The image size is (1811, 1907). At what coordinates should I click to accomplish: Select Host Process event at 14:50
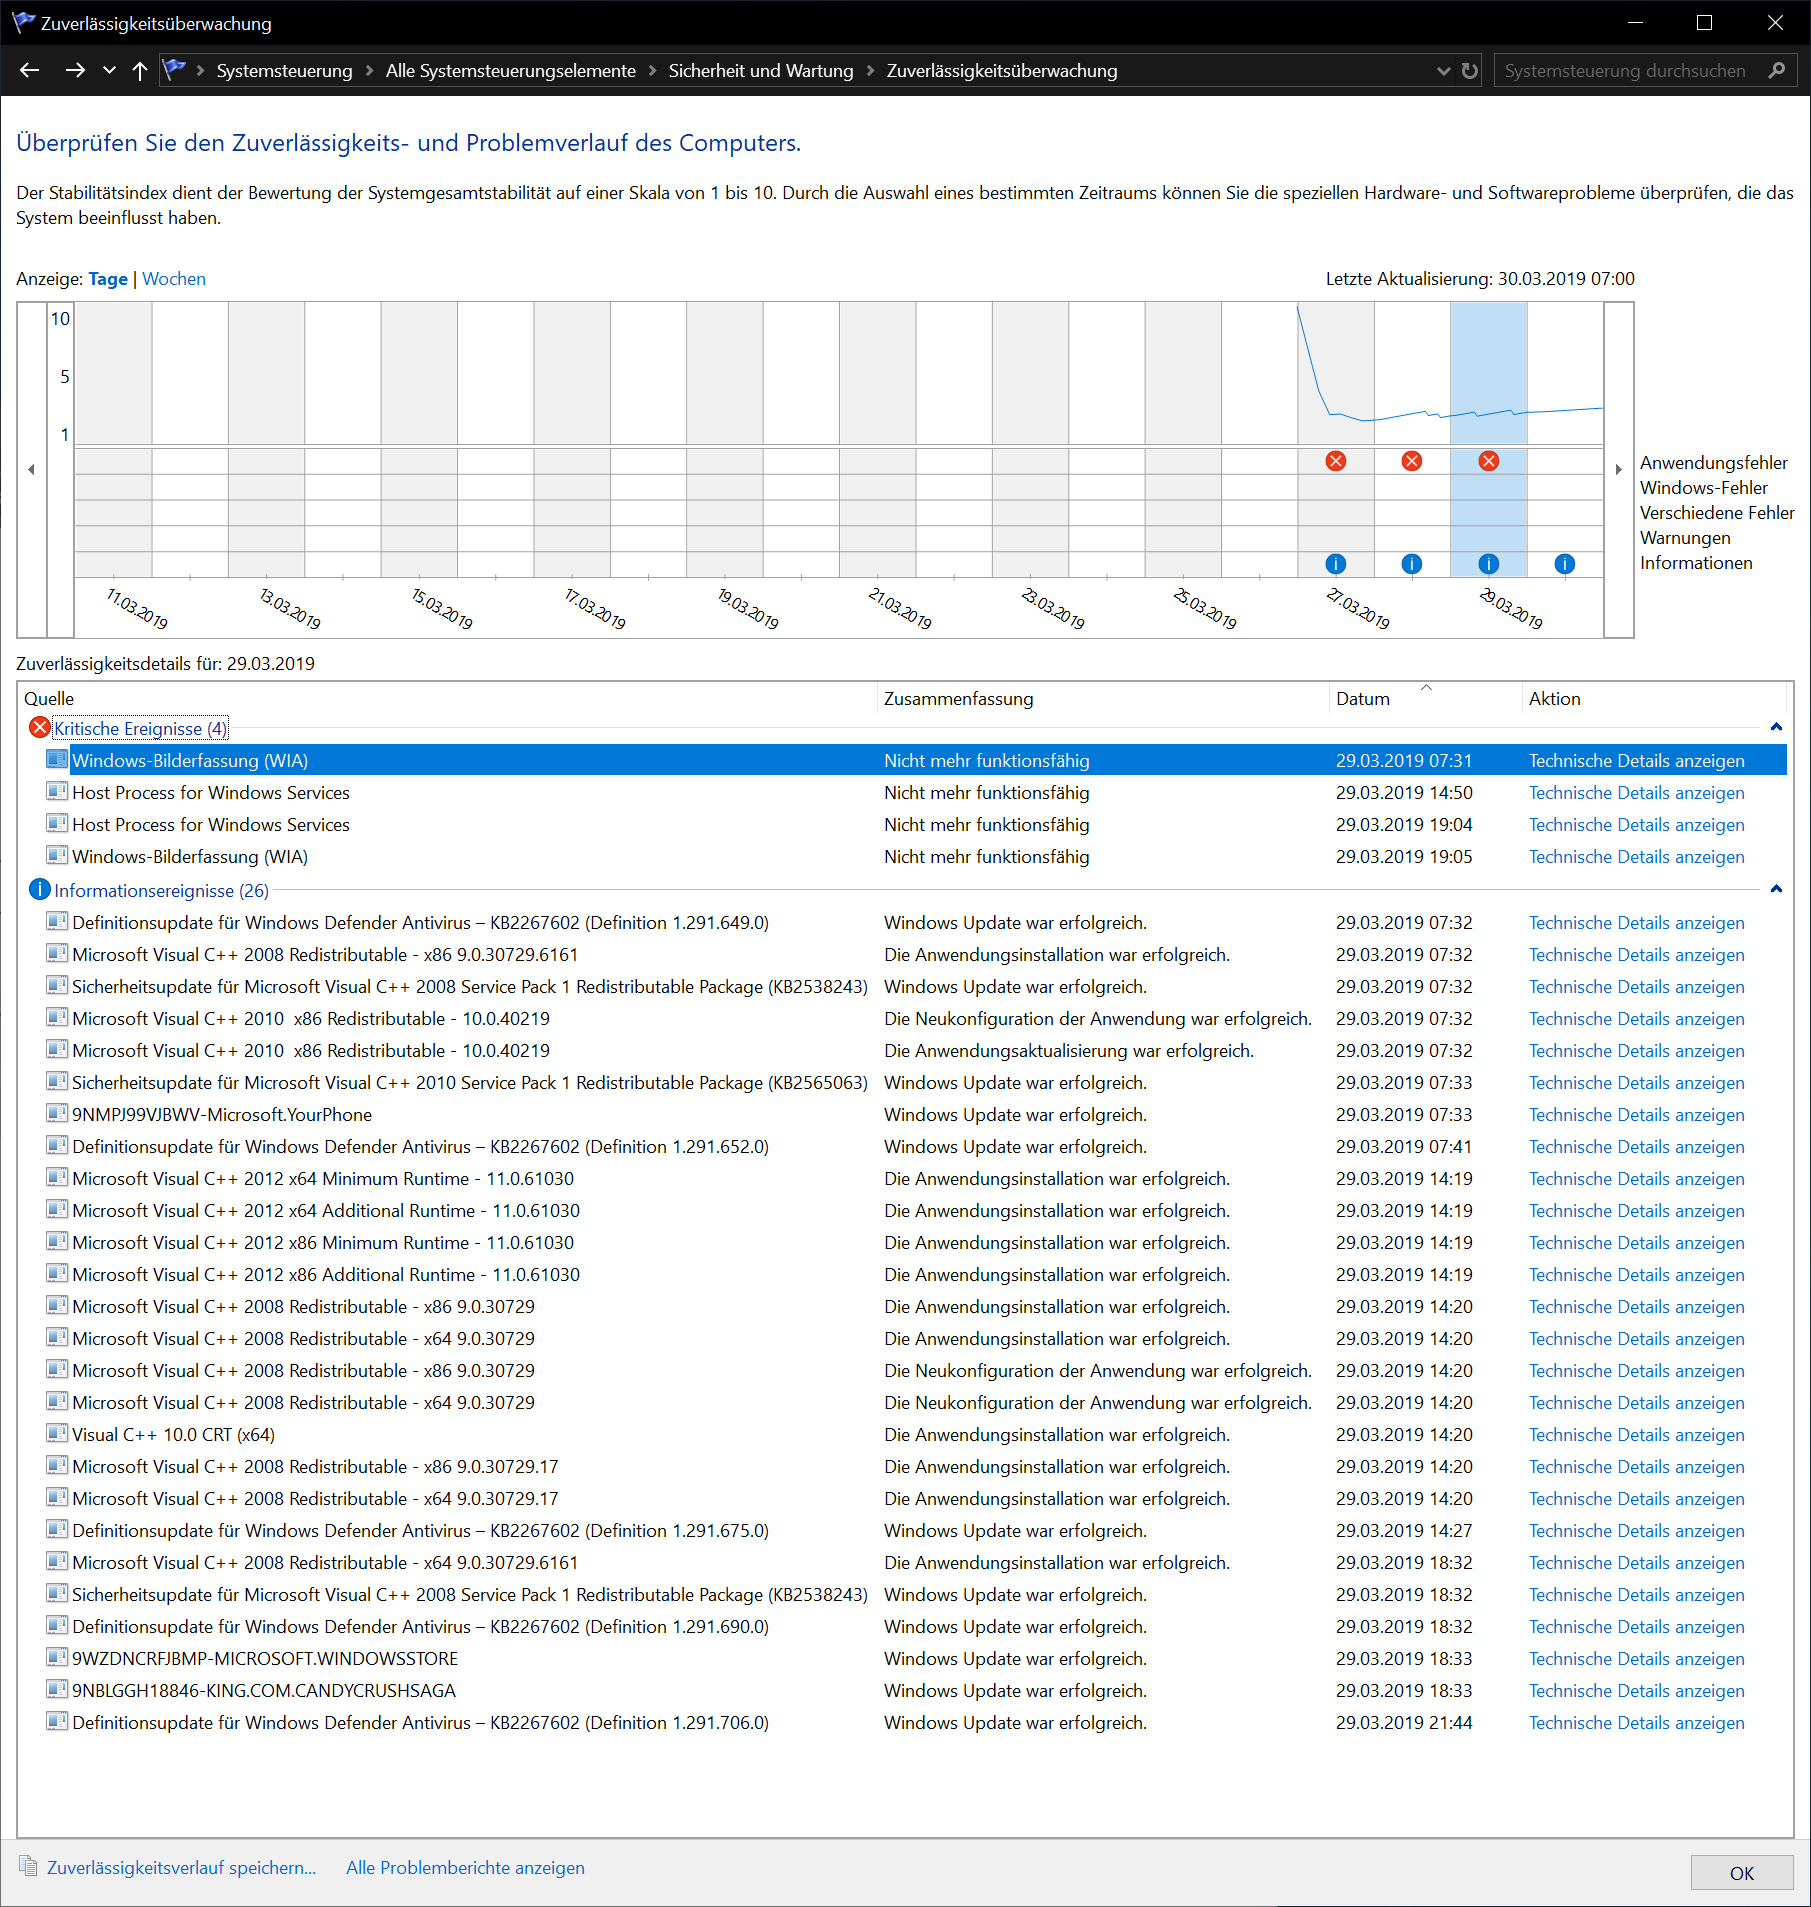pyautogui.click(x=916, y=793)
